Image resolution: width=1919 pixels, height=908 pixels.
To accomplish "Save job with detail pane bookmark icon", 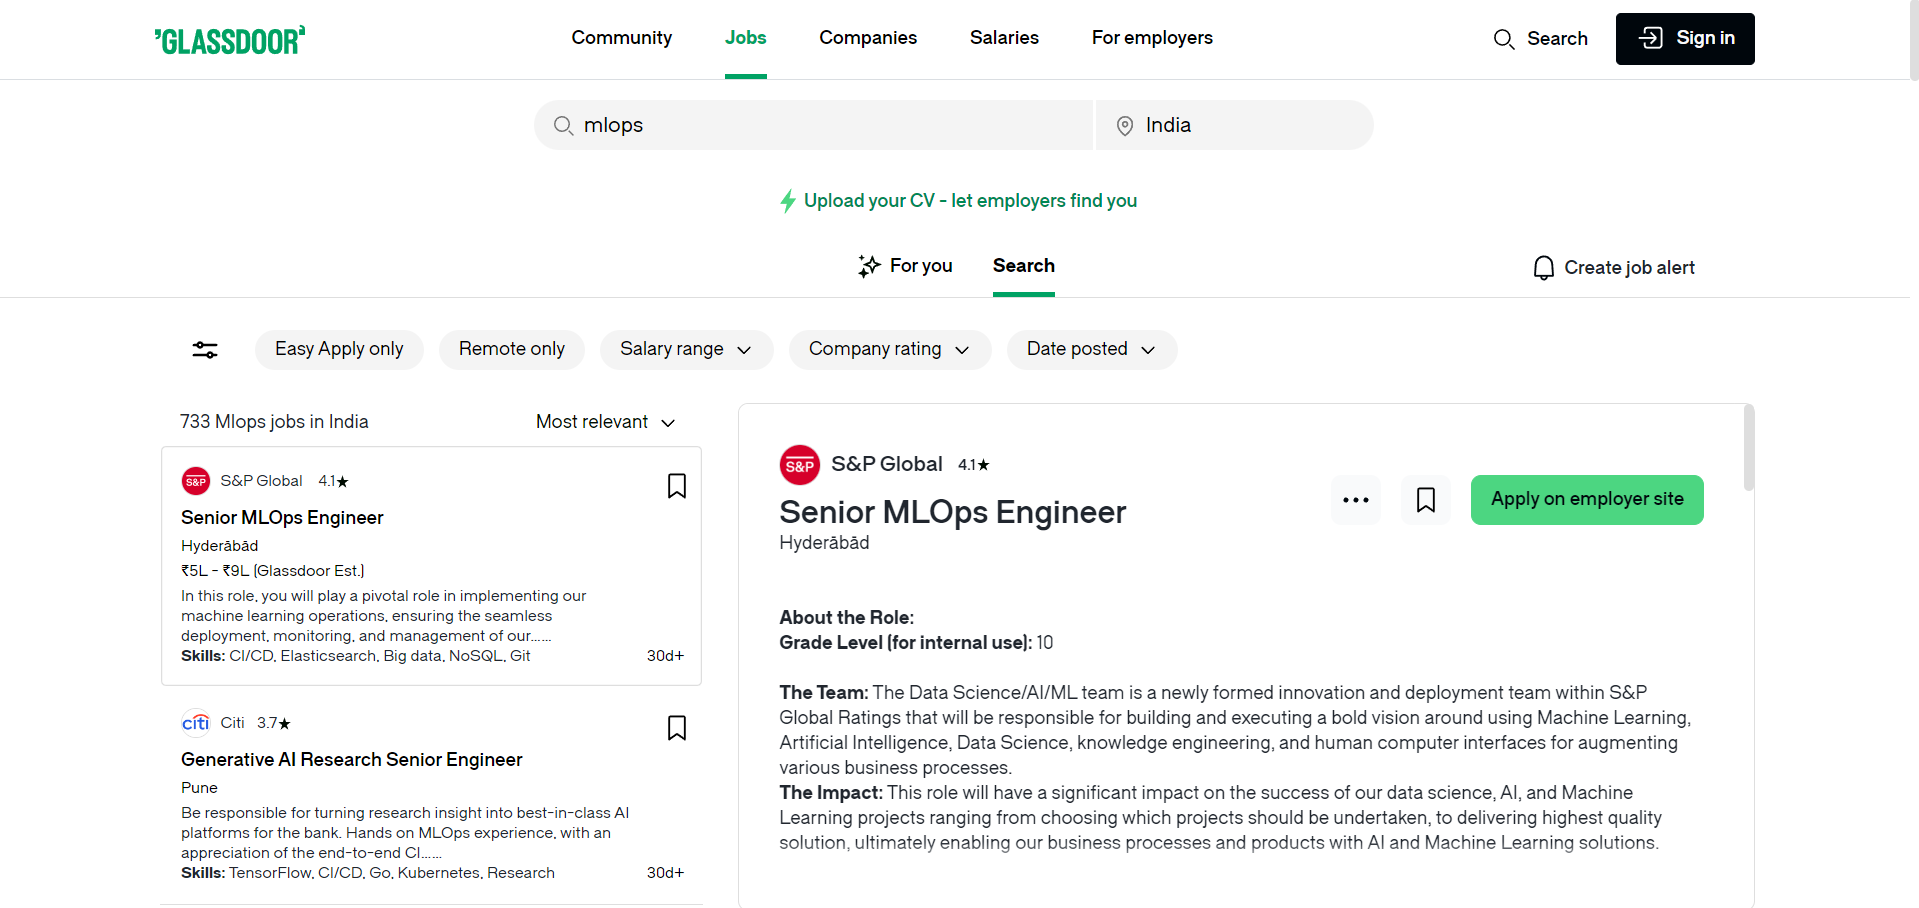I will tap(1426, 500).
